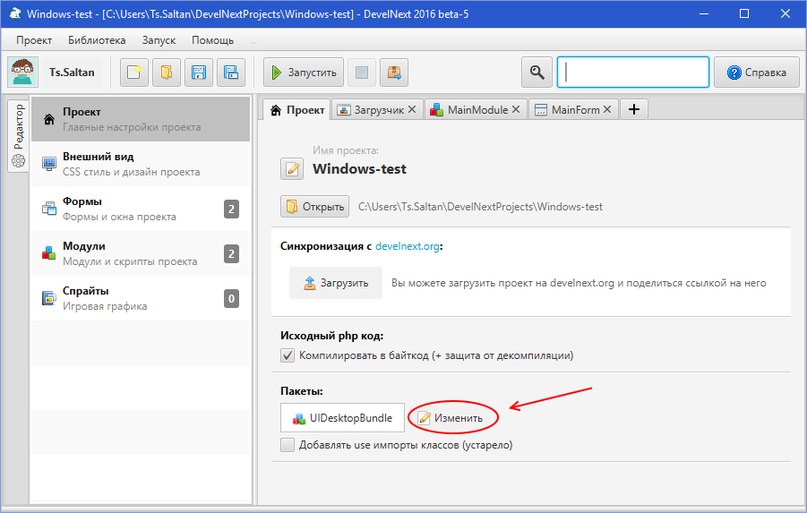Screen dimensions: 807x513
Task: Open the Библиотека menu
Action: pos(97,40)
